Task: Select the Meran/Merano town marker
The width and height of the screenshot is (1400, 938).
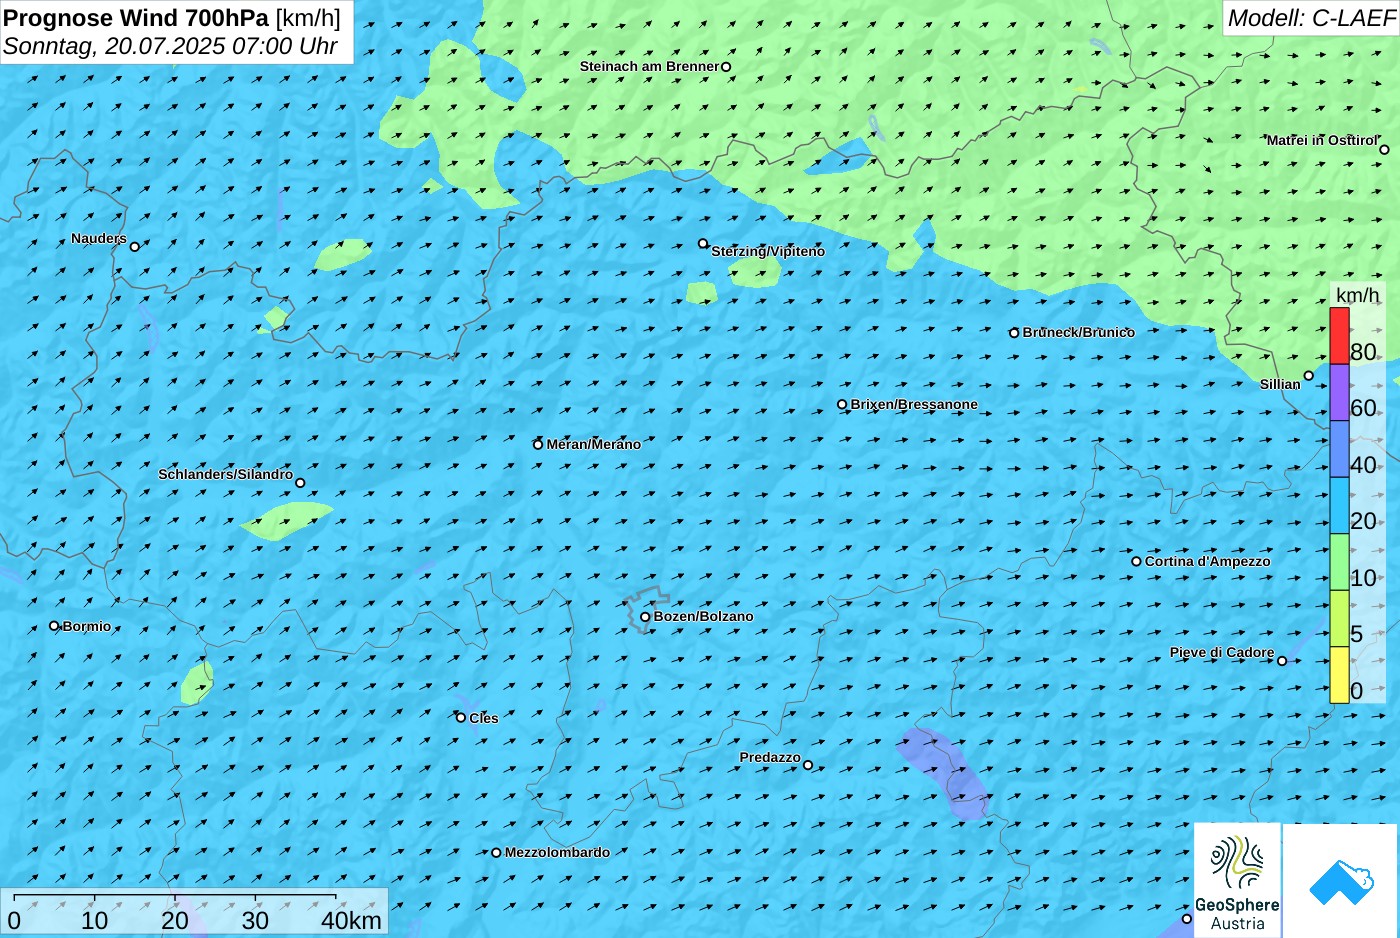Action: (x=538, y=444)
